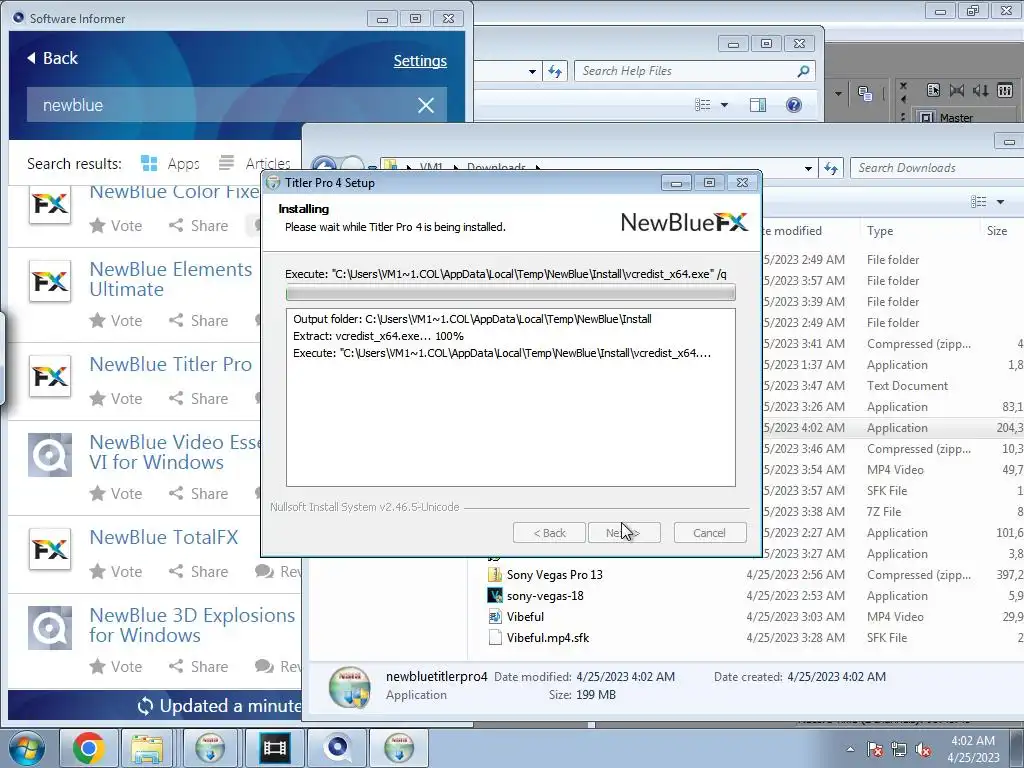The height and width of the screenshot is (768, 1024).
Task: Open the taskbar clock showing 4:02 AM
Action: (973, 749)
